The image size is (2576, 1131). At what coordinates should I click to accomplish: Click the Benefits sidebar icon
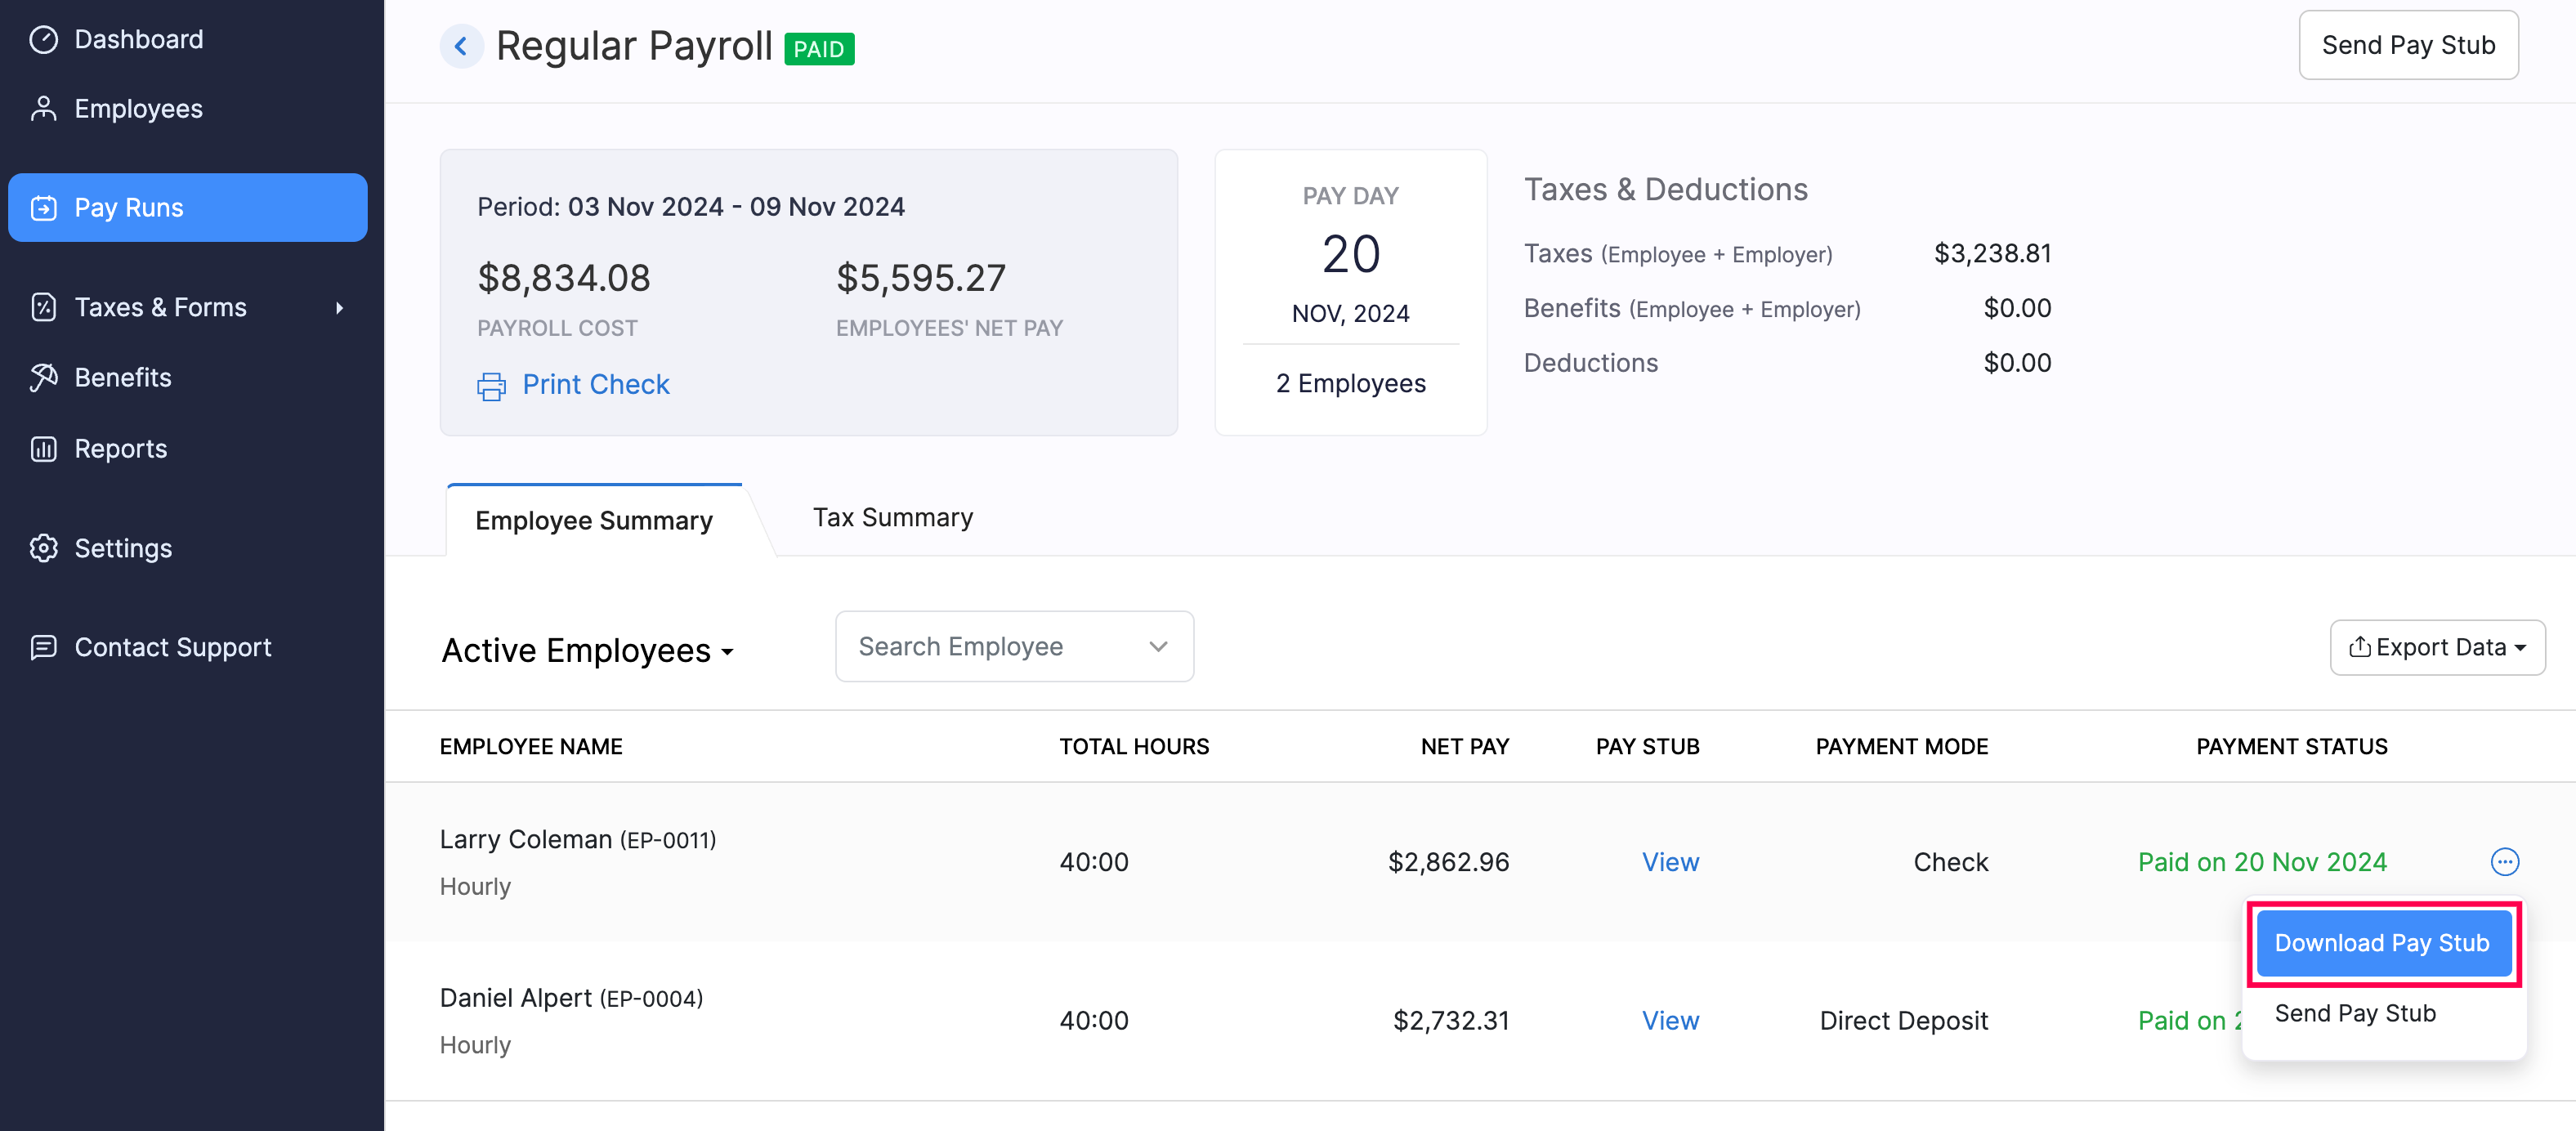click(x=46, y=375)
